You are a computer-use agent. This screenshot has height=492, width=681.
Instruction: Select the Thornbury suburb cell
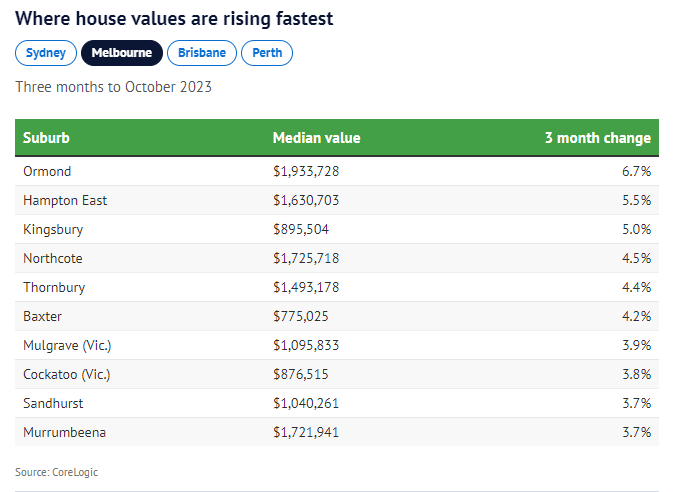pyautogui.click(x=54, y=287)
